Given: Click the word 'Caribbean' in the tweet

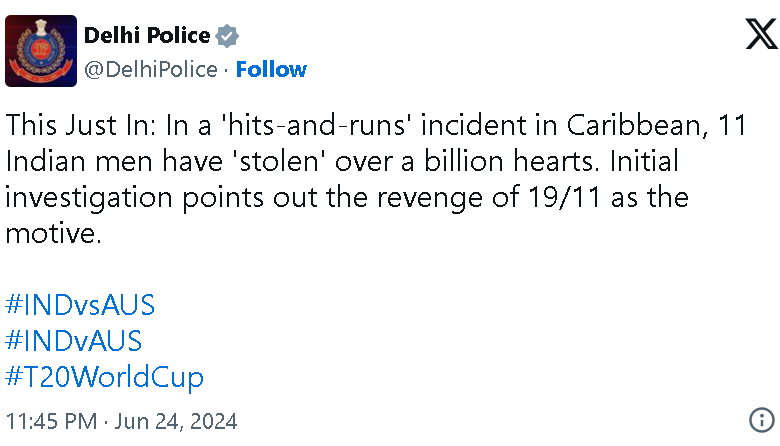Looking at the screenshot, I should click(x=637, y=125).
